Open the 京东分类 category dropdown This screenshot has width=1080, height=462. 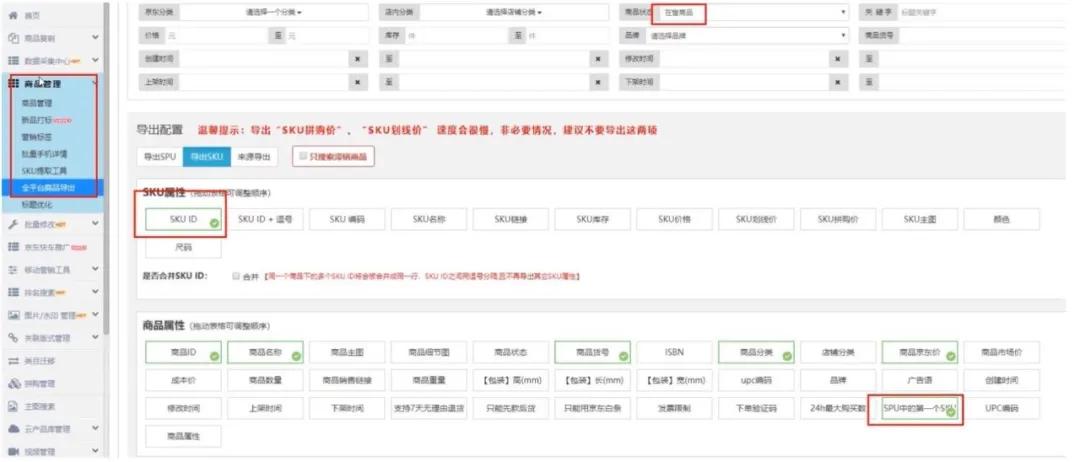point(273,12)
